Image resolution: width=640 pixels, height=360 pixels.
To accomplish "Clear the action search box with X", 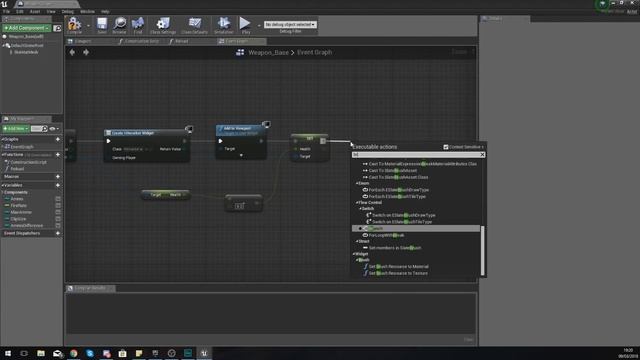I will point(482,155).
